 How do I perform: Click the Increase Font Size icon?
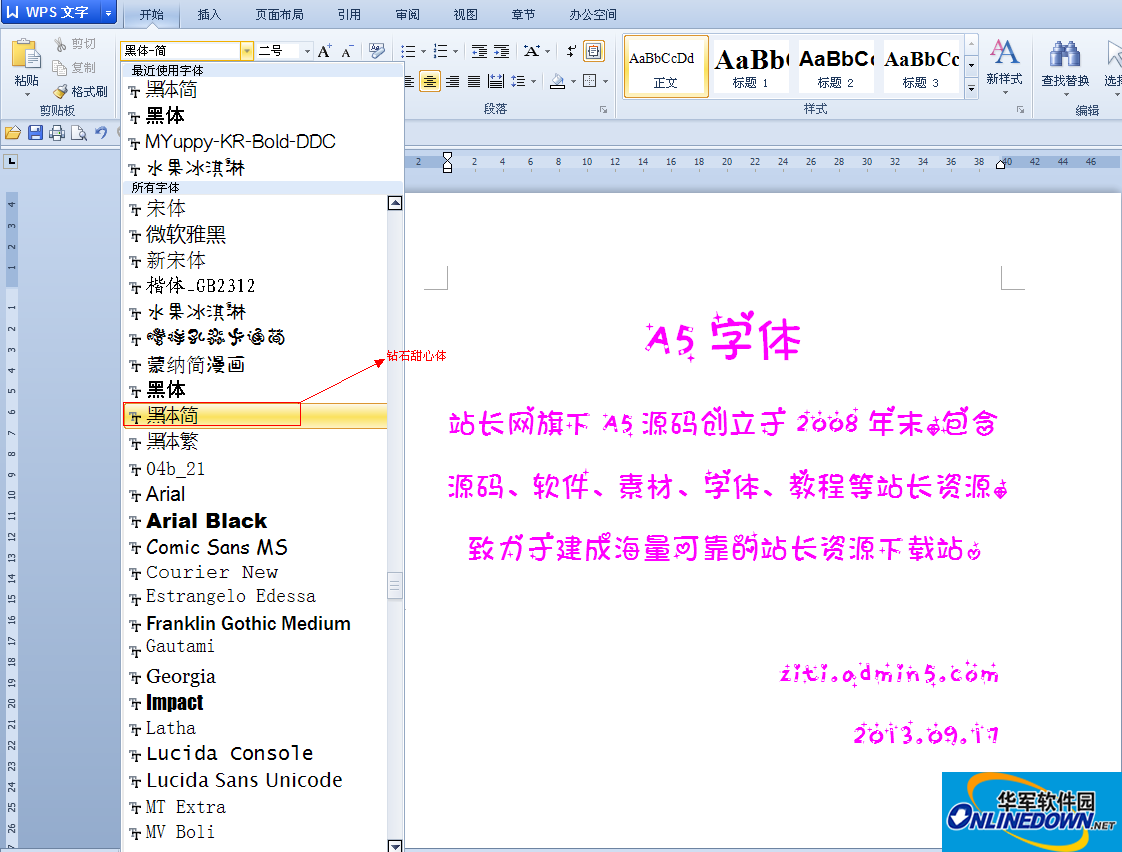324,49
